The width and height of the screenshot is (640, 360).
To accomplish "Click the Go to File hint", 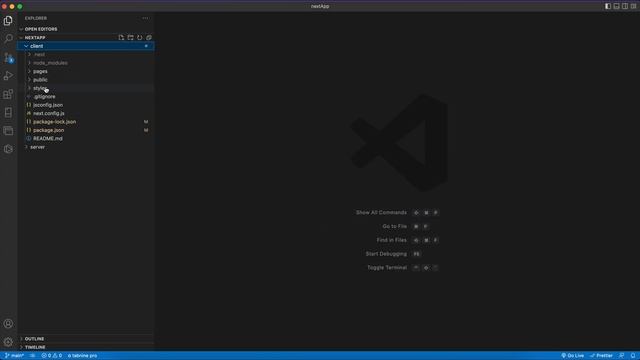I will click(x=394, y=226).
